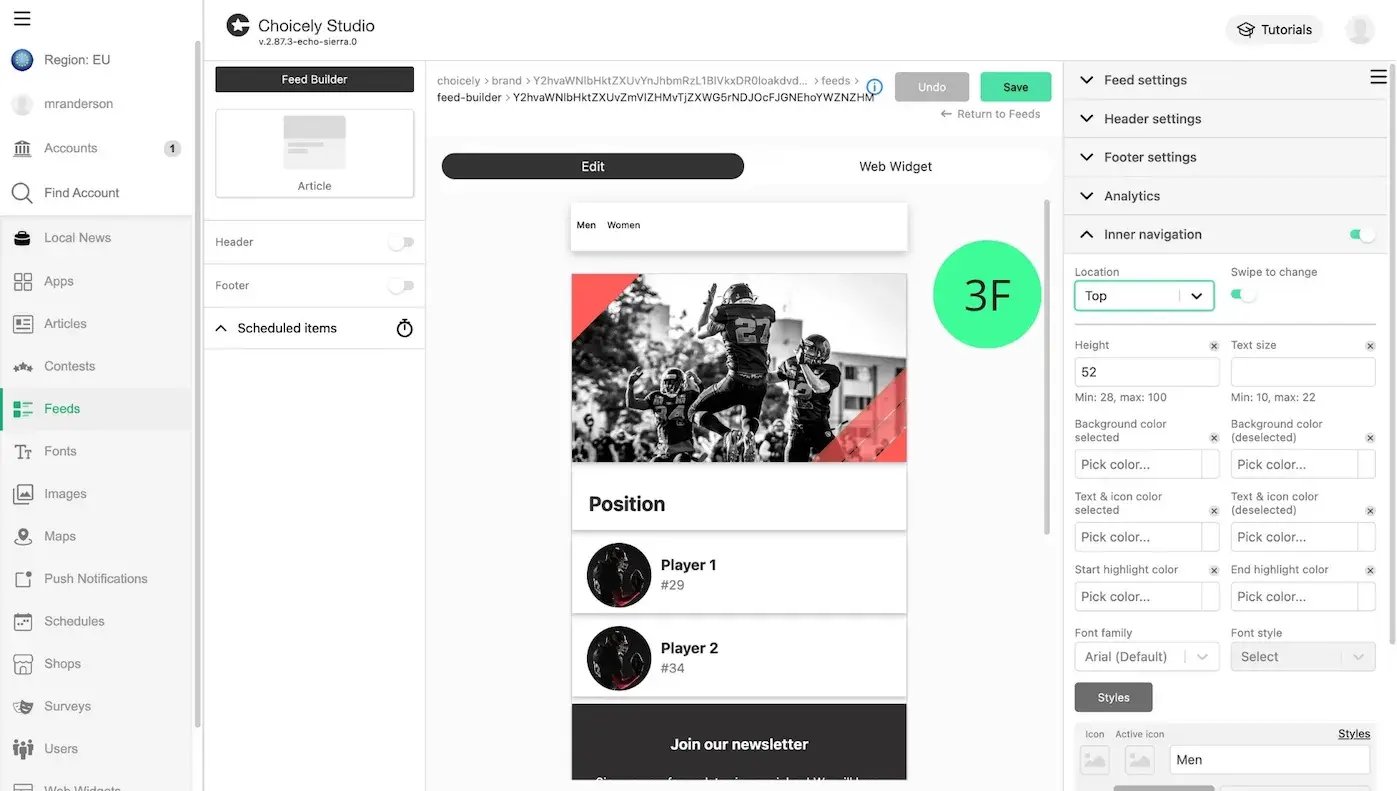Screen dimensions: 1397x791
Task: Open Push Notifications in the sidebar
Action: point(96,579)
